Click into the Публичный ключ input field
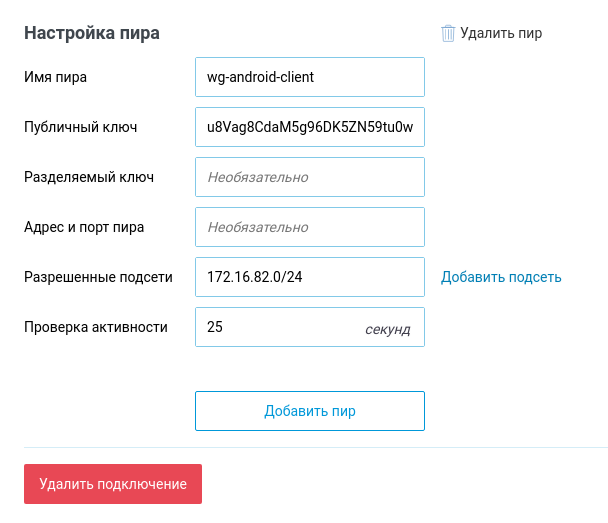The image size is (608, 523). pos(310,127)
